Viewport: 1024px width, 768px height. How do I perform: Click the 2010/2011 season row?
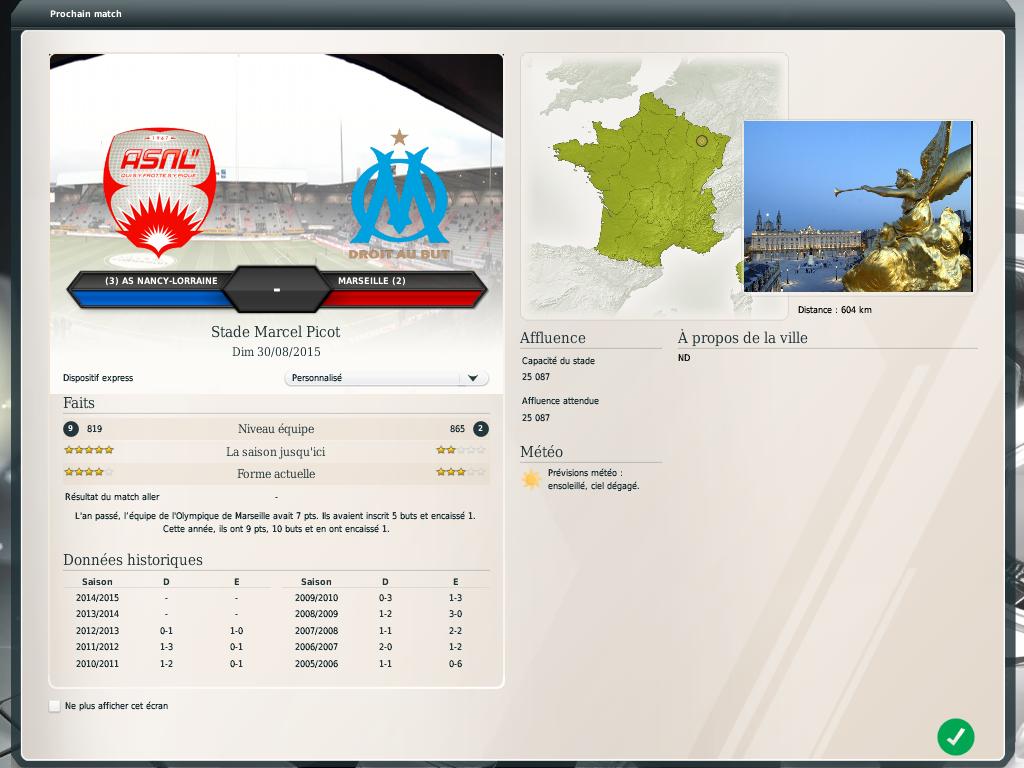pos(167,664)
